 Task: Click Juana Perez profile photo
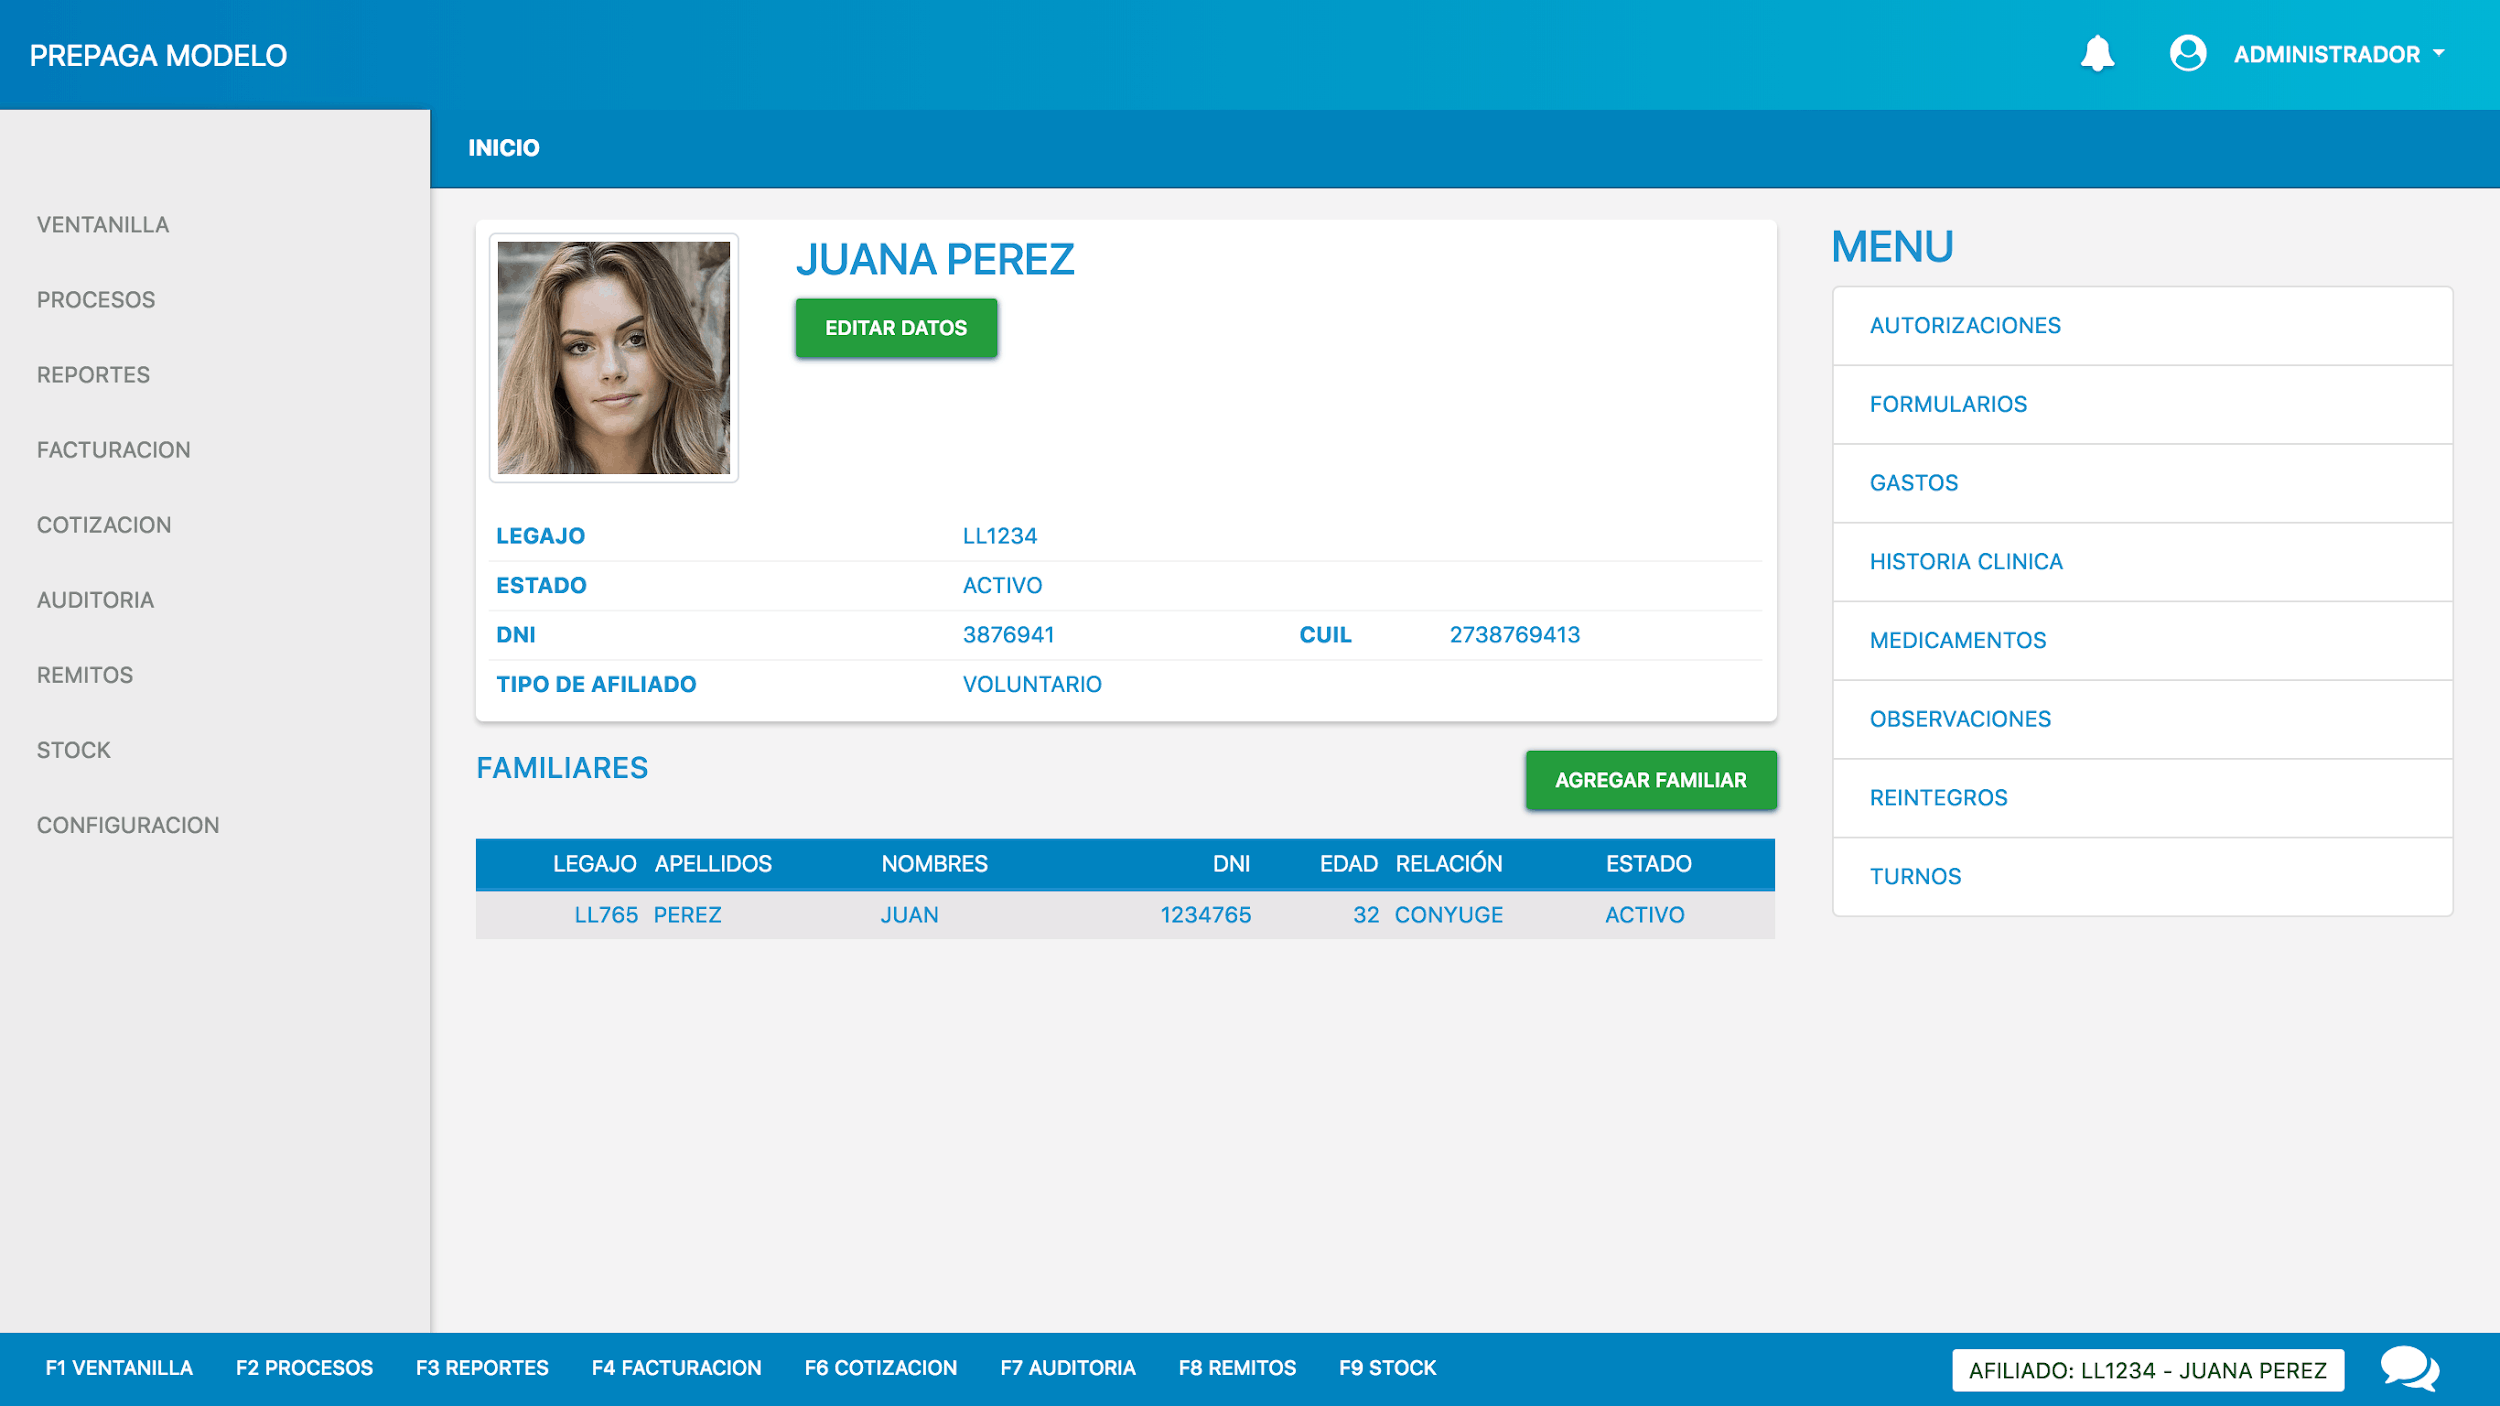point(613,358)
